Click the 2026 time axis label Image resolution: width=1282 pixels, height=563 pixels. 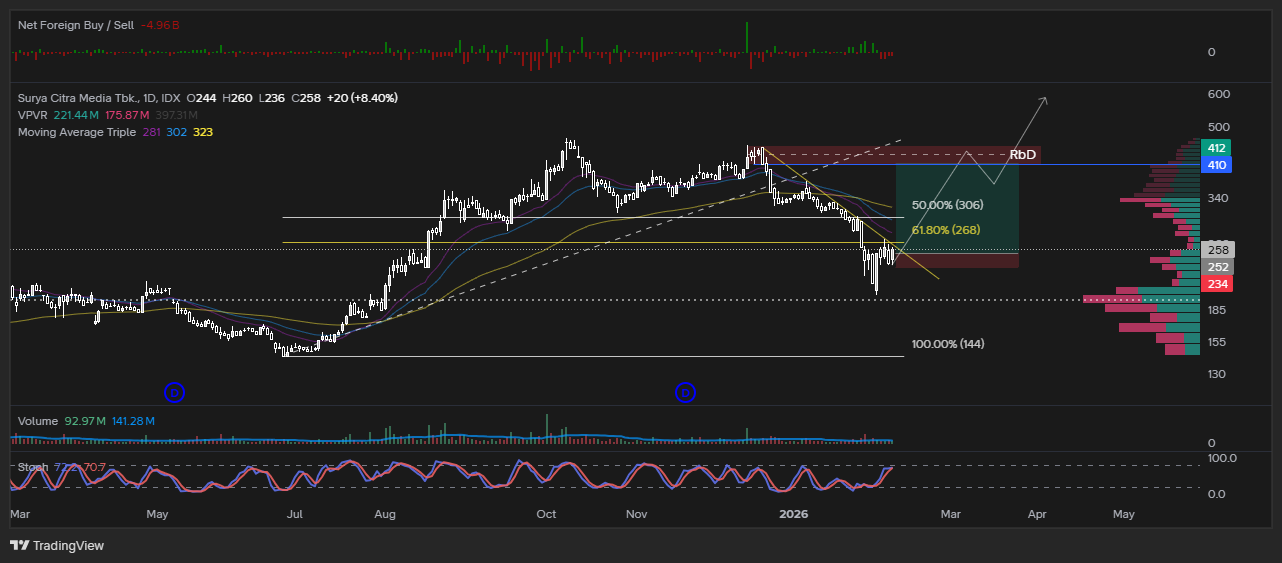coord(793,515)
